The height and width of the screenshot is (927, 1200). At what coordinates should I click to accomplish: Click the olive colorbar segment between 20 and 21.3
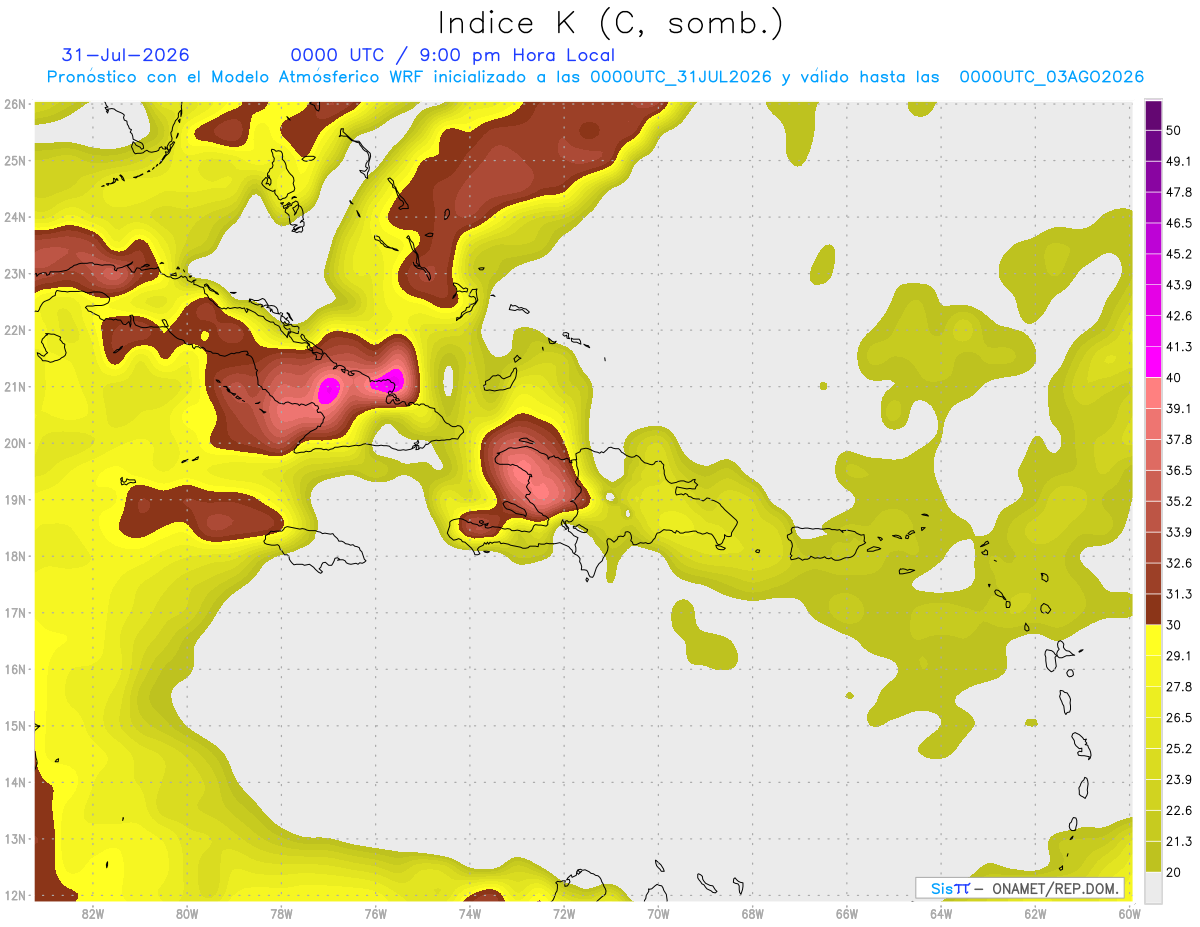click(x=1153, y=856)
